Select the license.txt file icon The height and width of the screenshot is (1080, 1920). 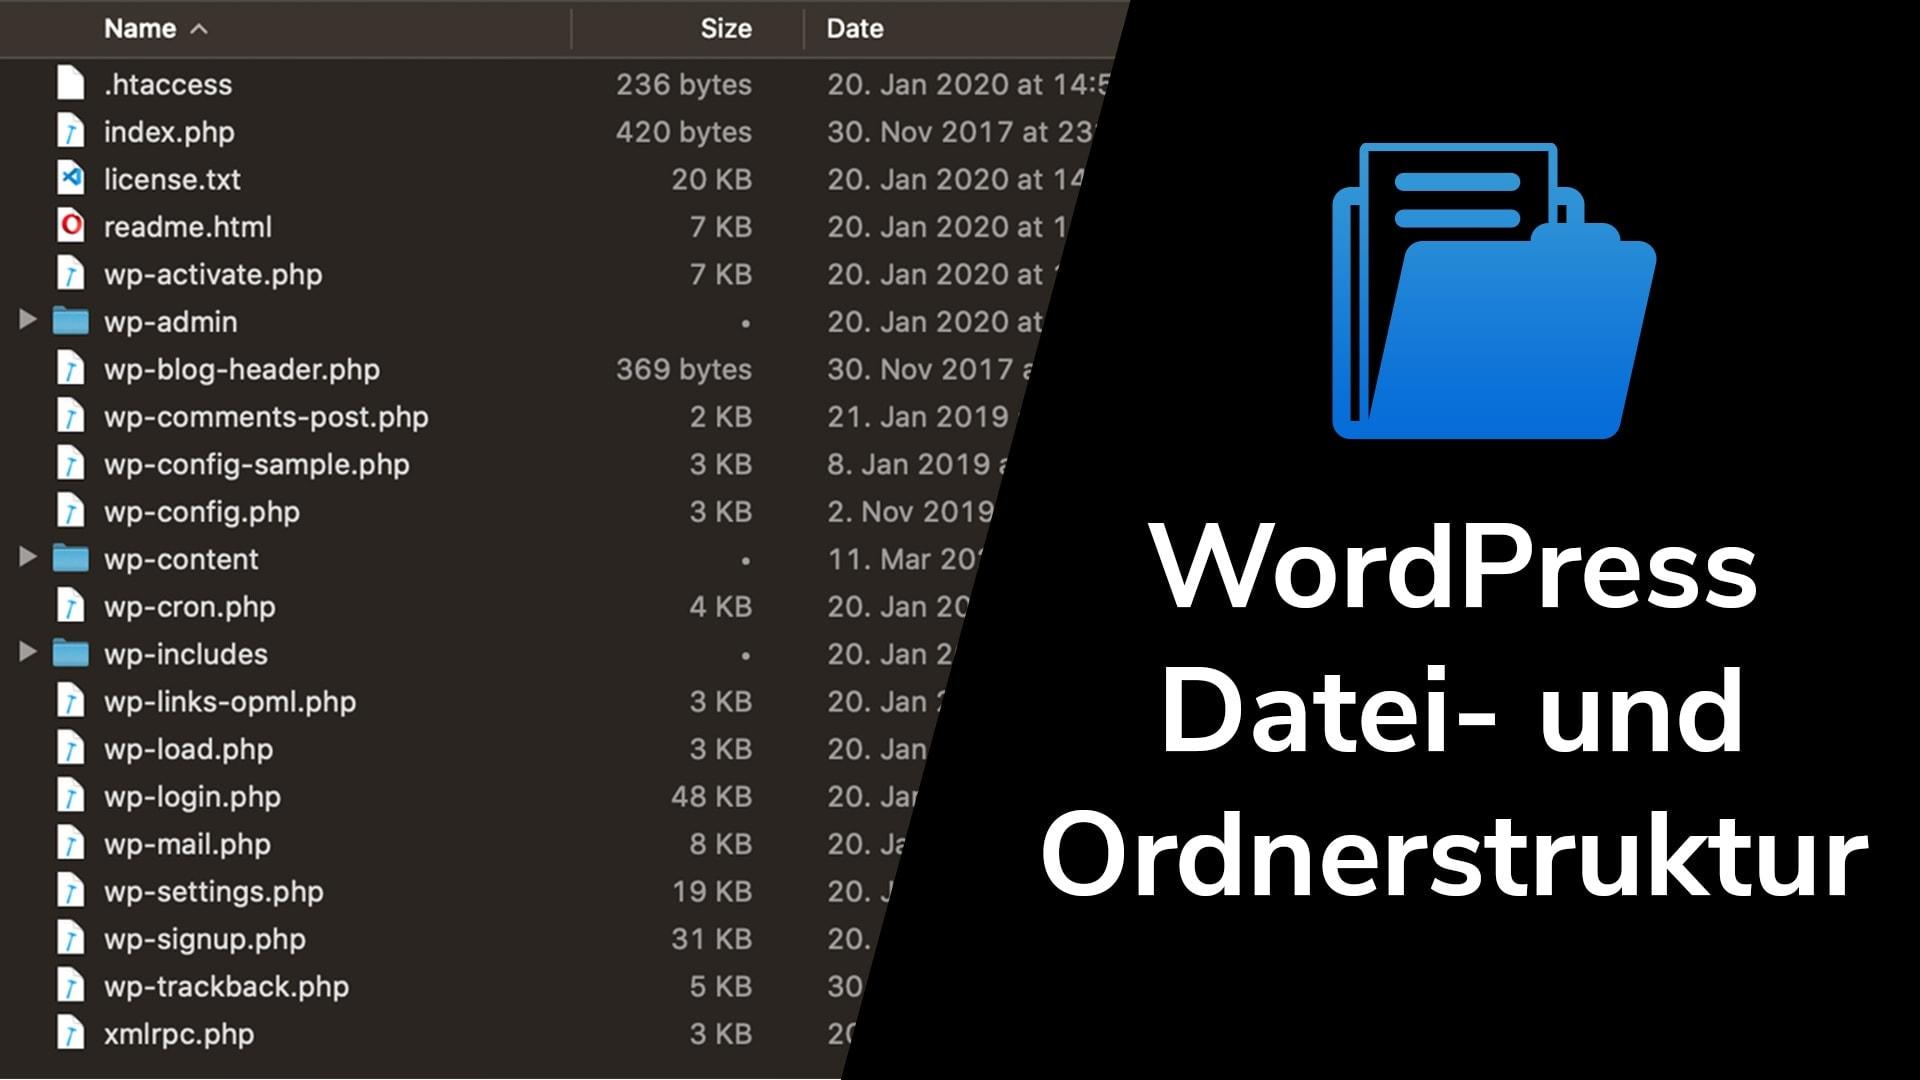tap(69, 178)
